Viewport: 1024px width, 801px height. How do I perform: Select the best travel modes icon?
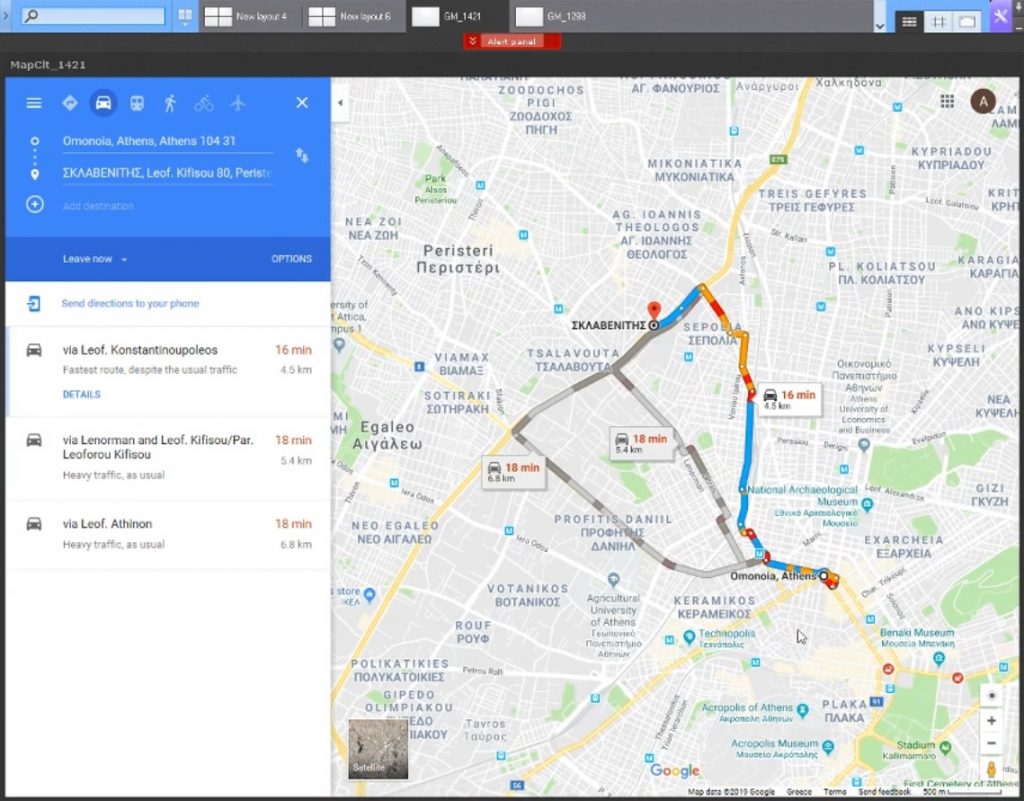pyautogui.click(x=70, y=103)
